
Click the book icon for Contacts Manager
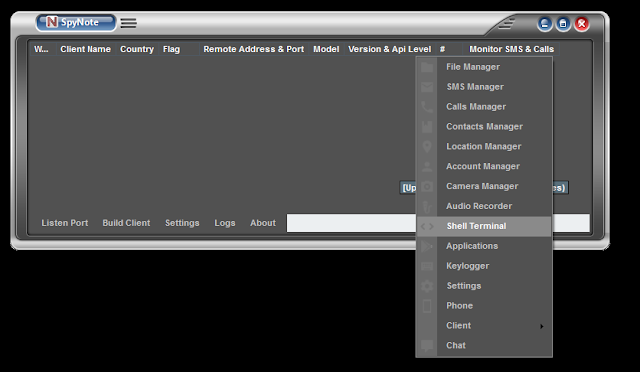tap(427, 127)
